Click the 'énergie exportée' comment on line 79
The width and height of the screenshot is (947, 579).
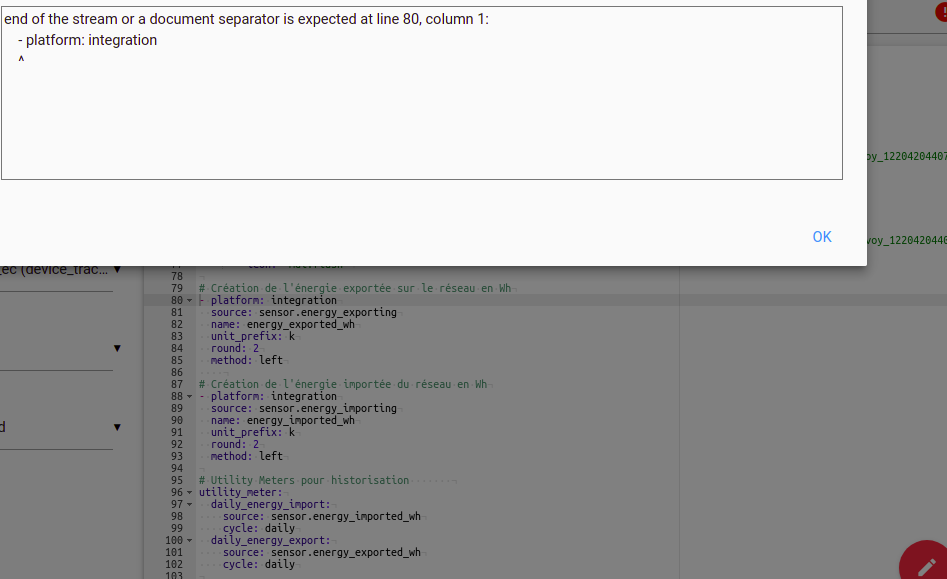[355, 288]
